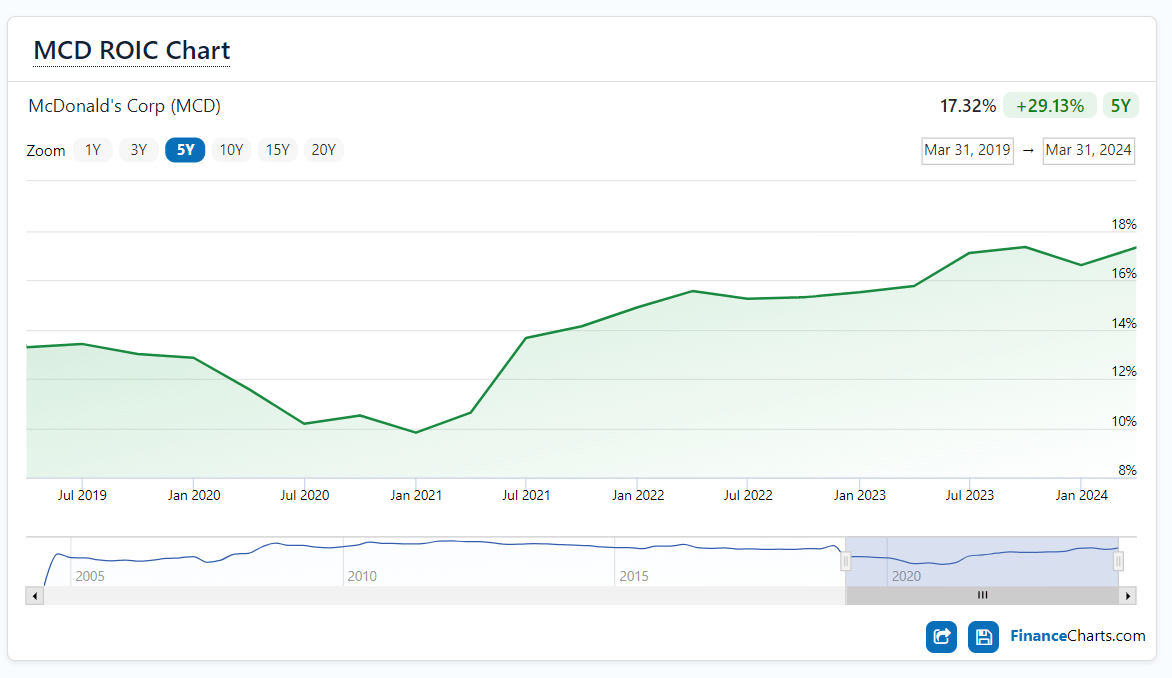Click the navigator scrollbar thumb
The width and height of the screenshot is (1172, 678).
[x=982, y=595]
